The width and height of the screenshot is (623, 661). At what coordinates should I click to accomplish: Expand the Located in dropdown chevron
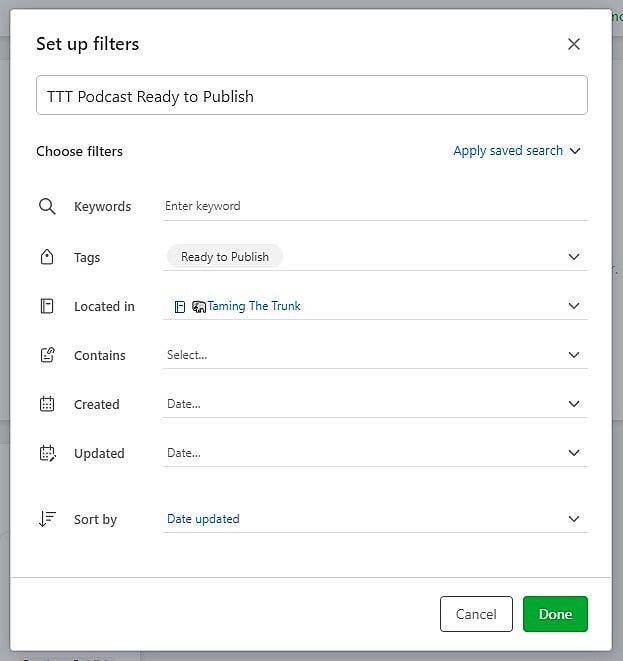pos(574,306)
